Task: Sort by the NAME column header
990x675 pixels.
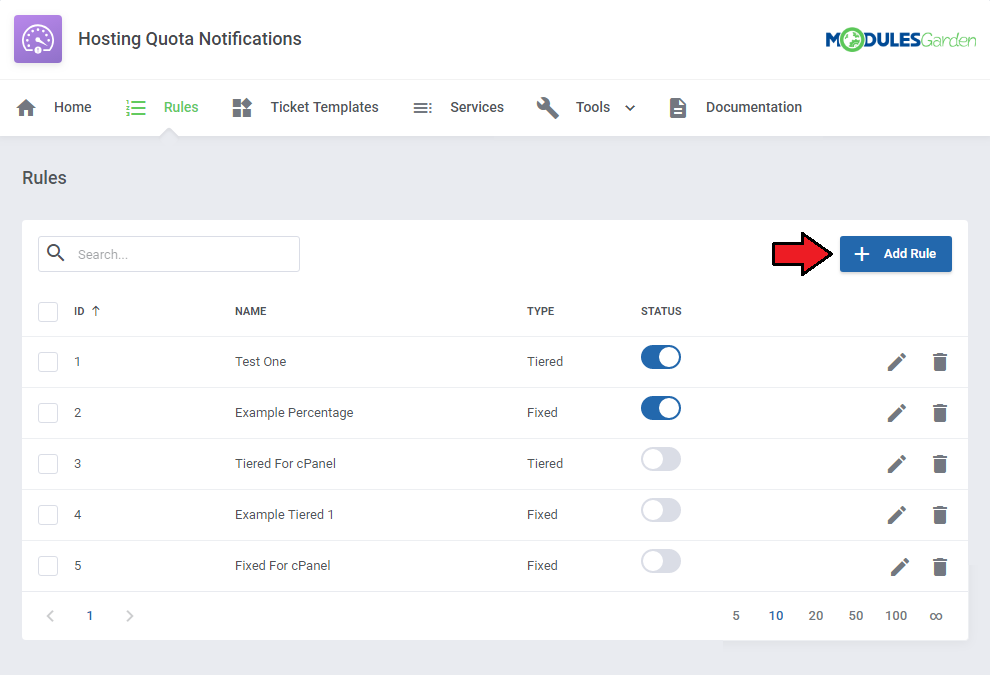Action: click(x=251, y=311)
